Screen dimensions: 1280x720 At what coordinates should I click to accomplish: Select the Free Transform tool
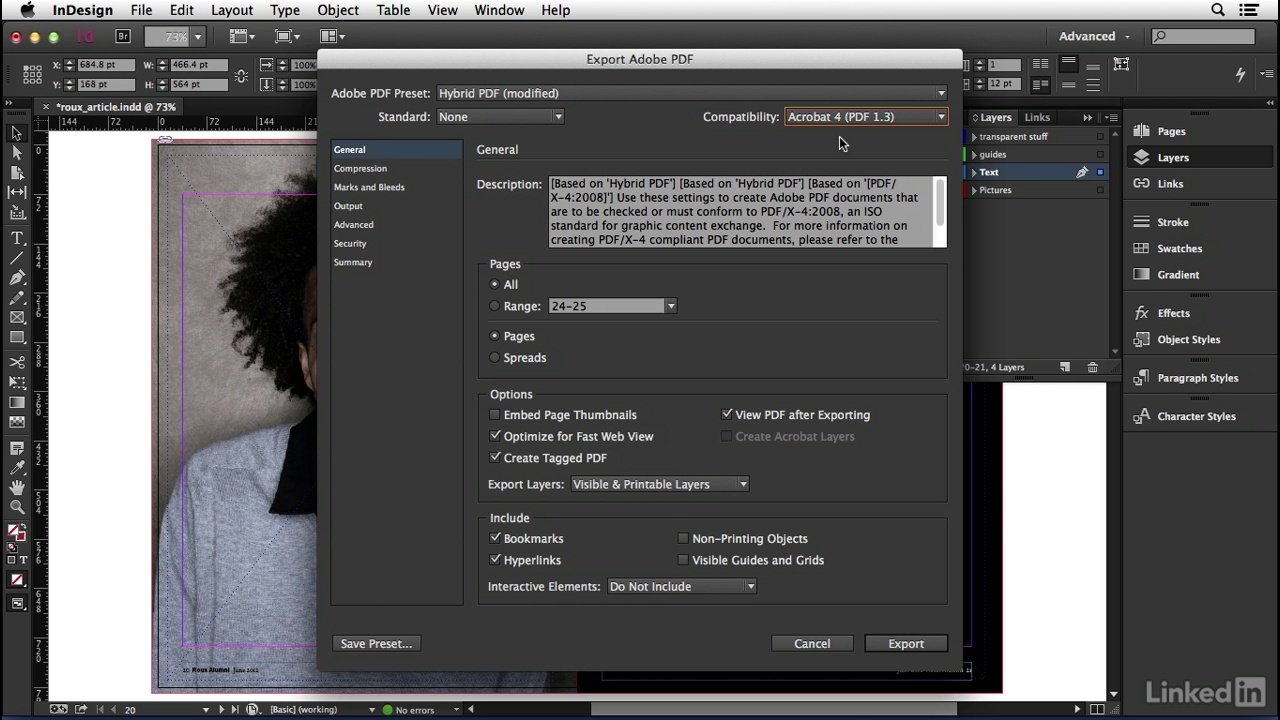(x=17, y=382)
